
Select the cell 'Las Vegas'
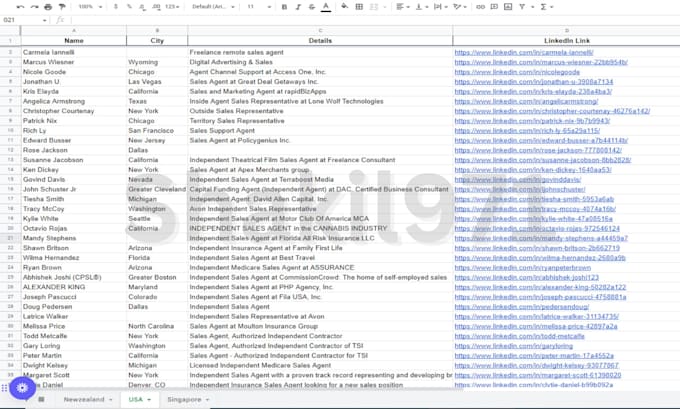click(157, 82)
